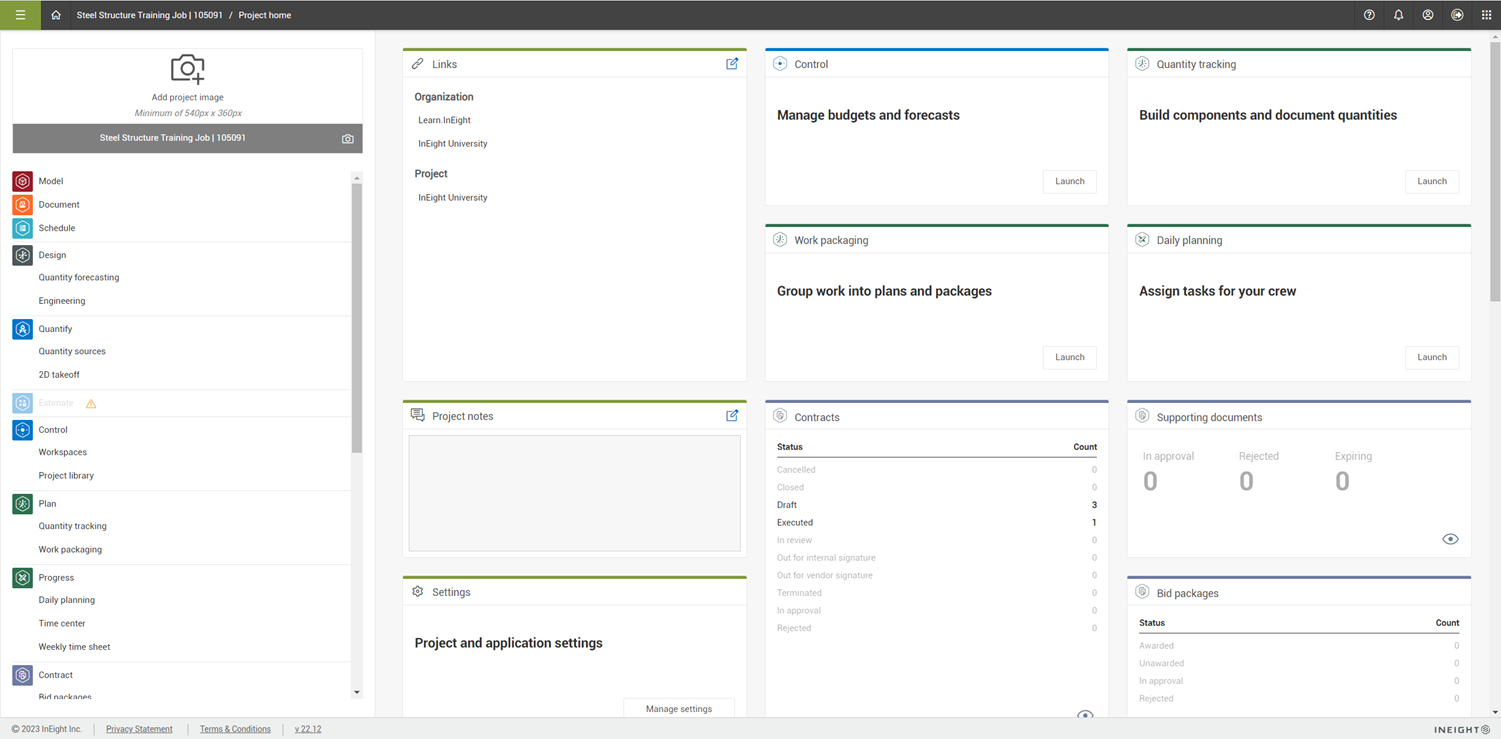The height and width of the screenshot is (739, 1501).
Task: Click the page vertical scrollbar thumb
Action: click(1495, 170)
